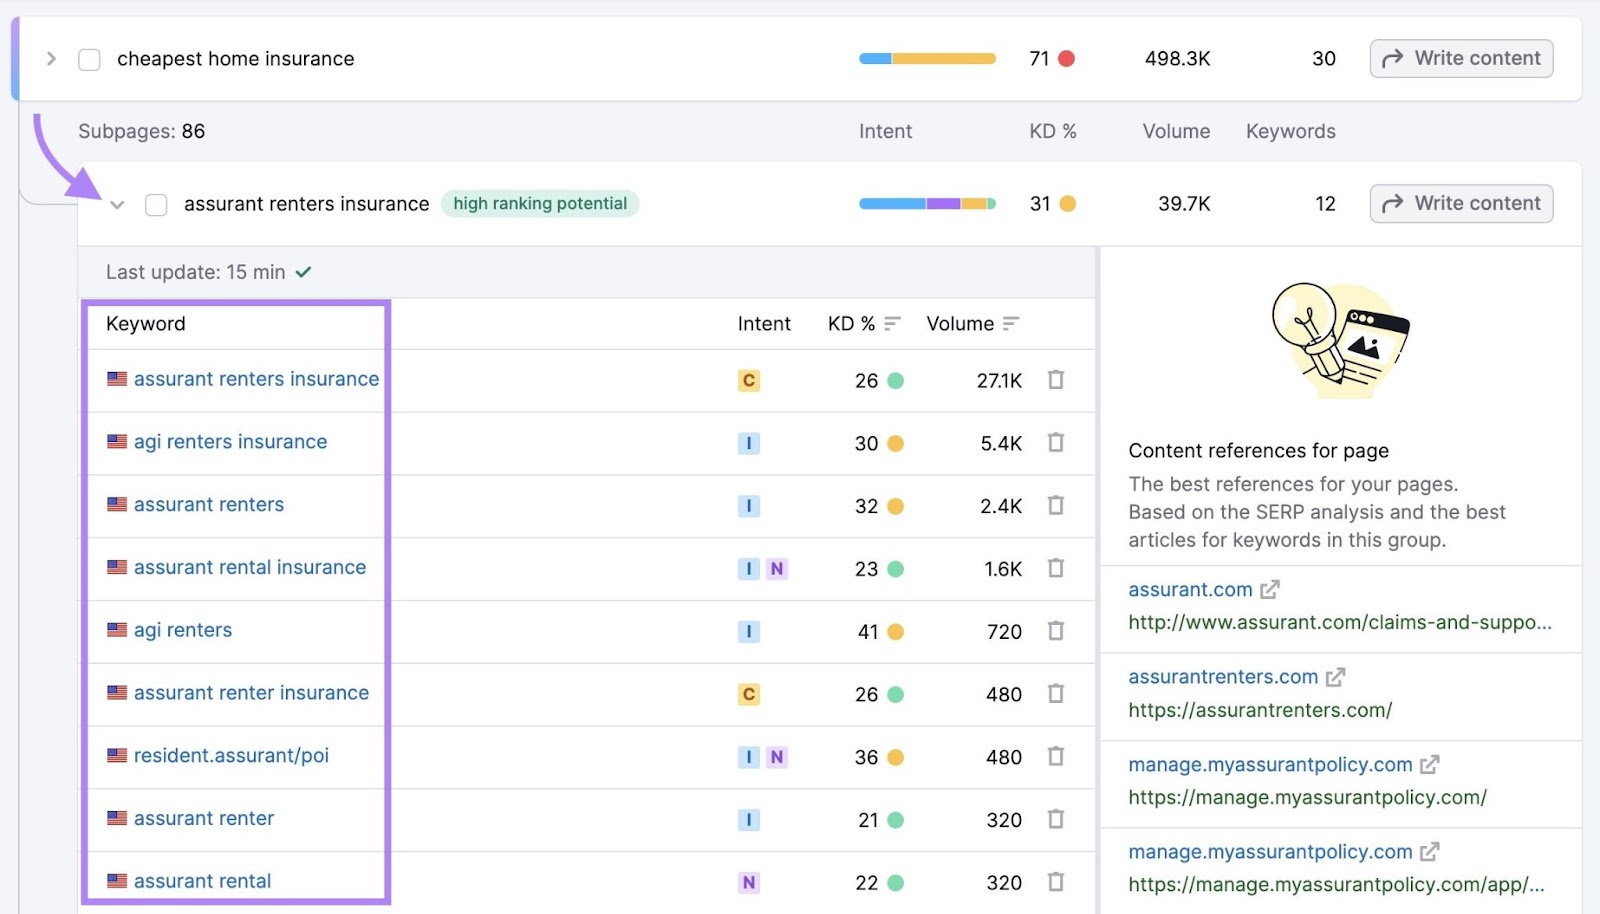Click the I intent badge for agi renters
This screenshot has height=914, width=1600.
click(749, 631)
